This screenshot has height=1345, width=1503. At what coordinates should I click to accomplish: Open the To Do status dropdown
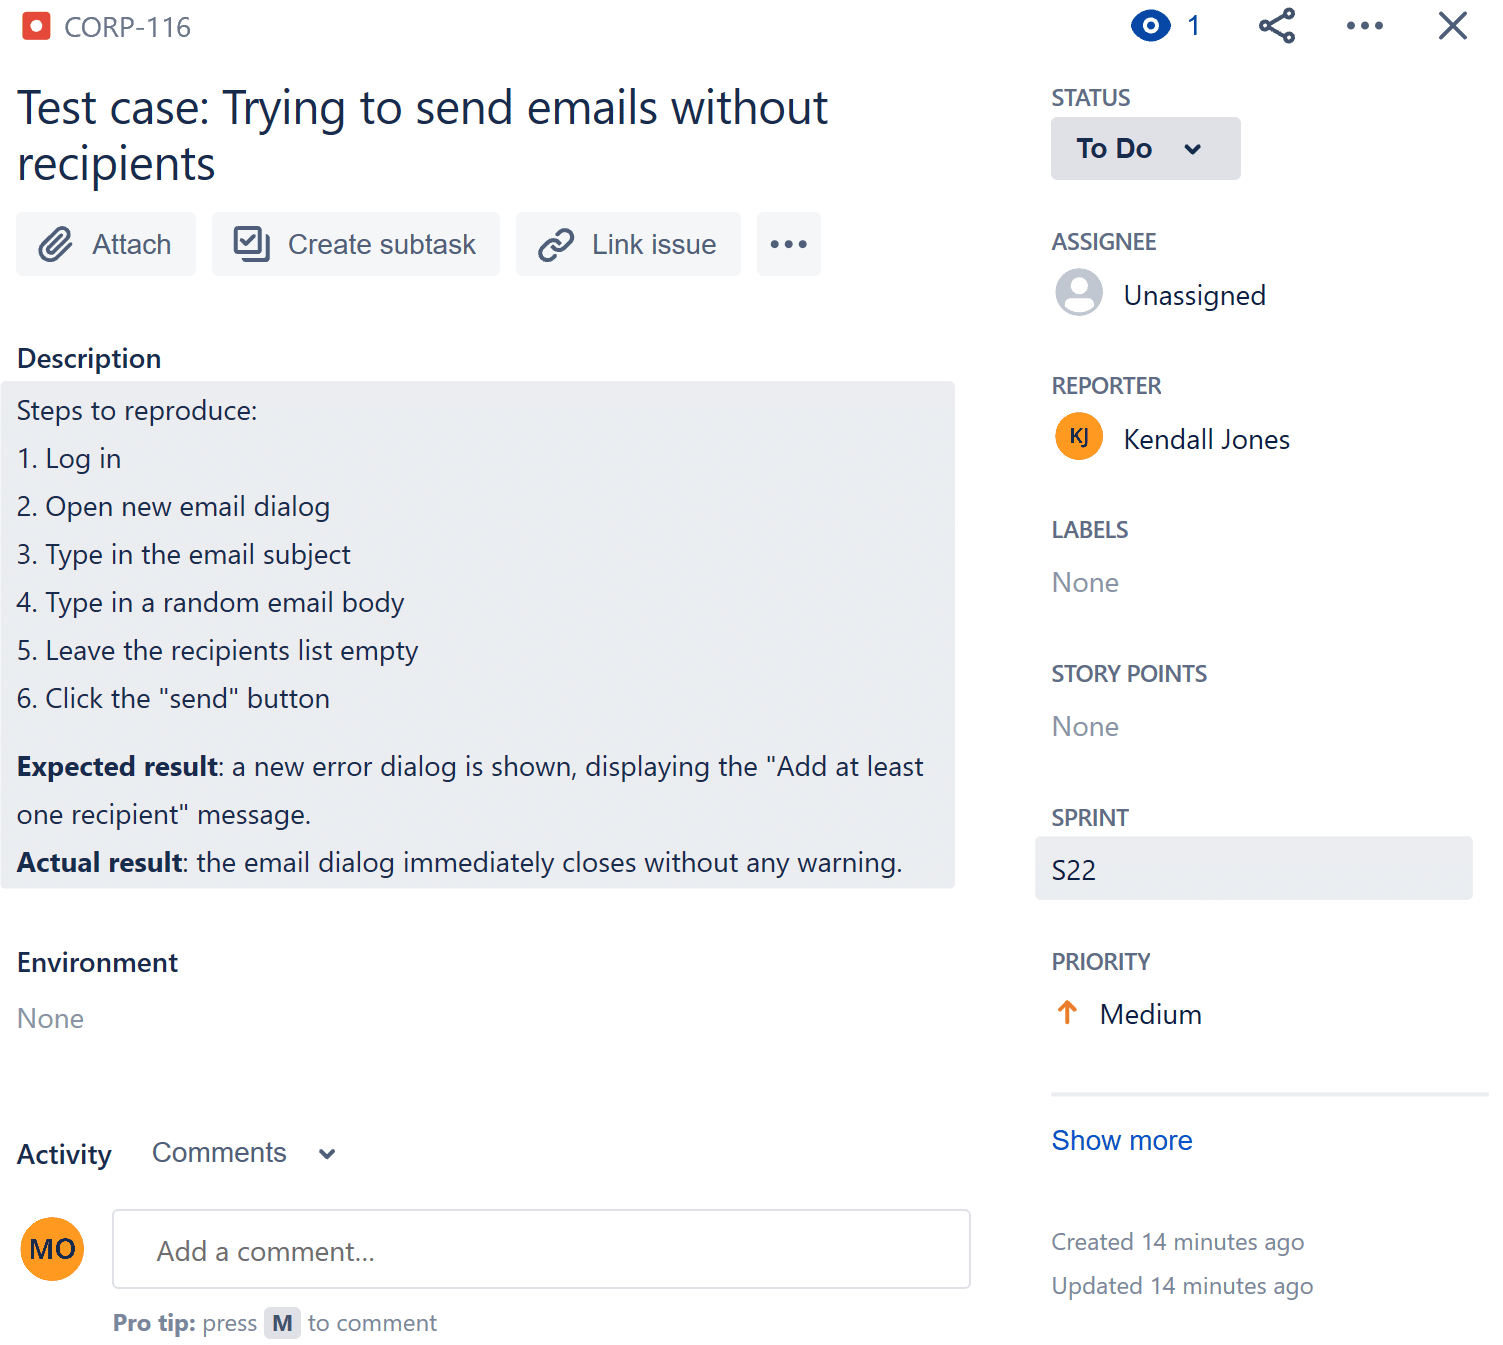click(x=1145, y=148)
